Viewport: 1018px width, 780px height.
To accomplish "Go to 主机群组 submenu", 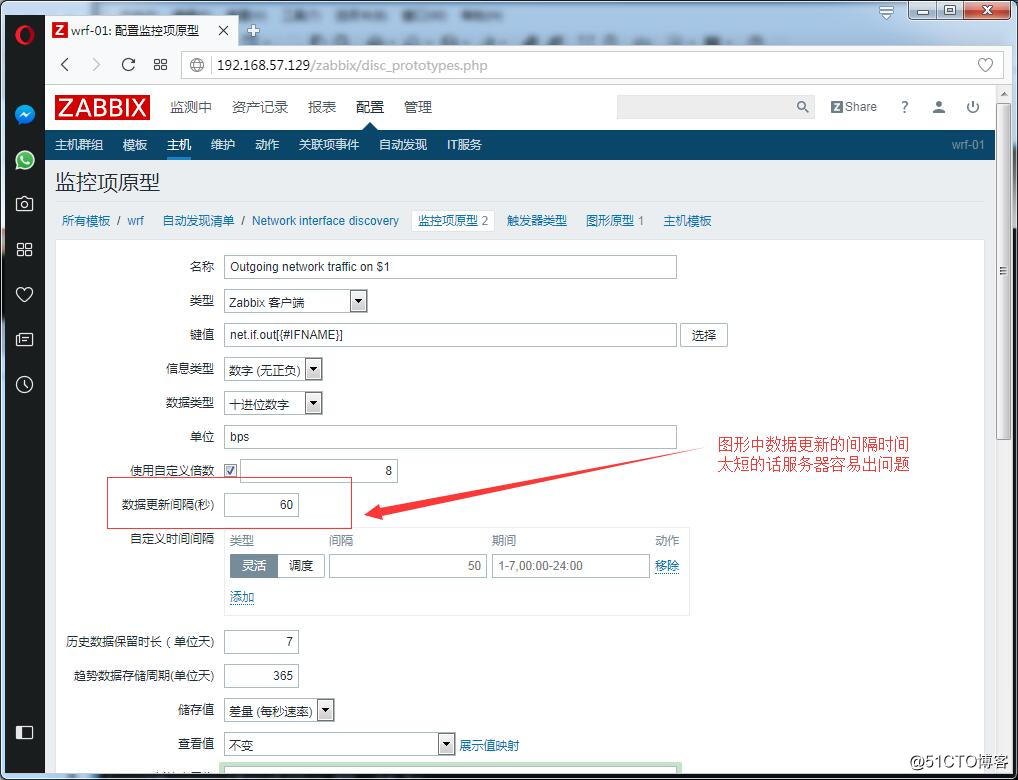I will pyautogui.click(x=79, y=145).
